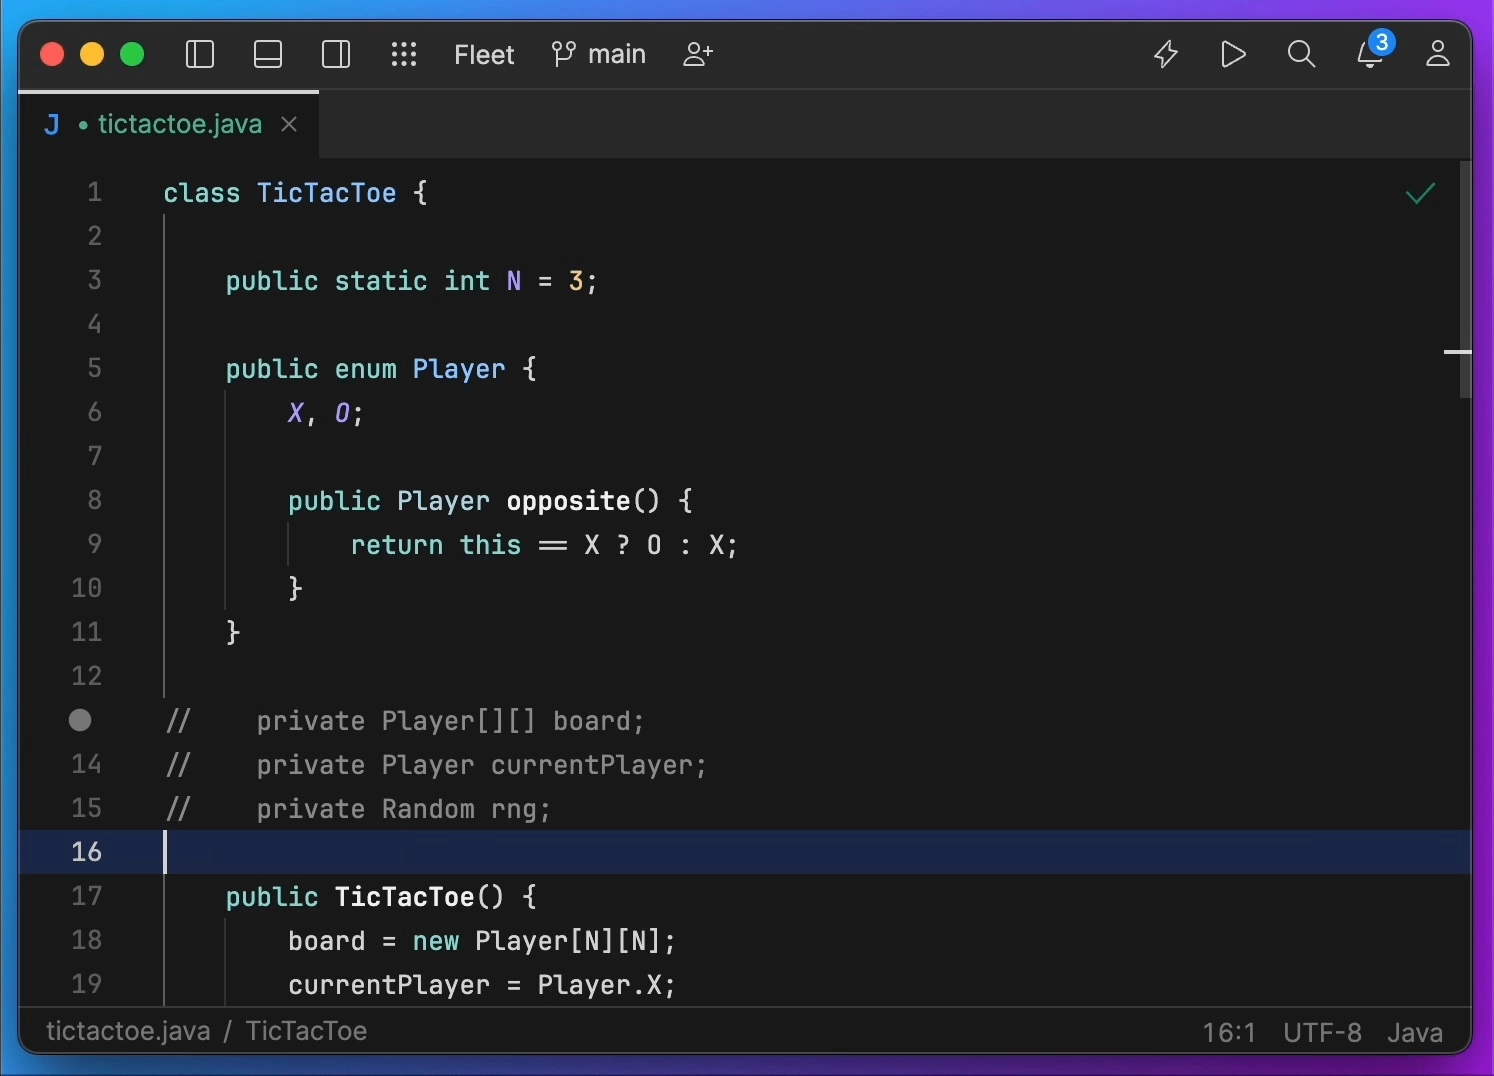Click the macOS green fullscreen button
The image size is (1494, 1076).
click(132, 54)
